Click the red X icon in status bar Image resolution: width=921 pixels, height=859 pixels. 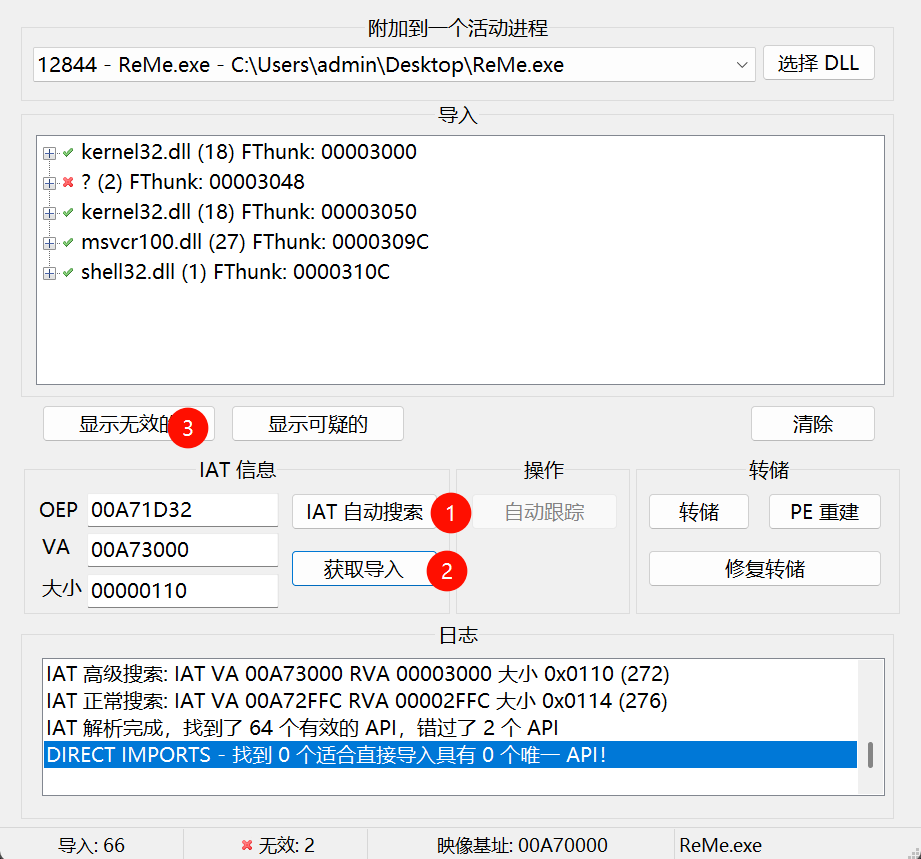pos(247,846)
